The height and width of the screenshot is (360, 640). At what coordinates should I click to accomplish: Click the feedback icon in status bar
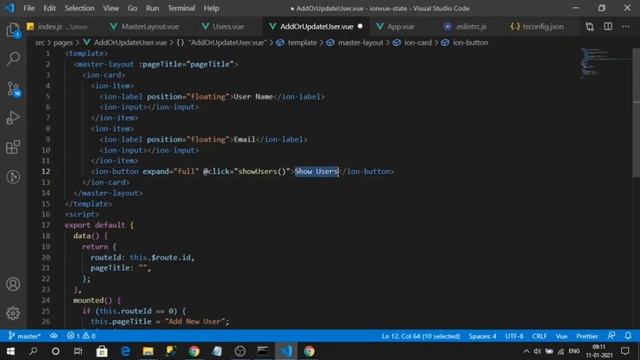click(x=611, y=336)
